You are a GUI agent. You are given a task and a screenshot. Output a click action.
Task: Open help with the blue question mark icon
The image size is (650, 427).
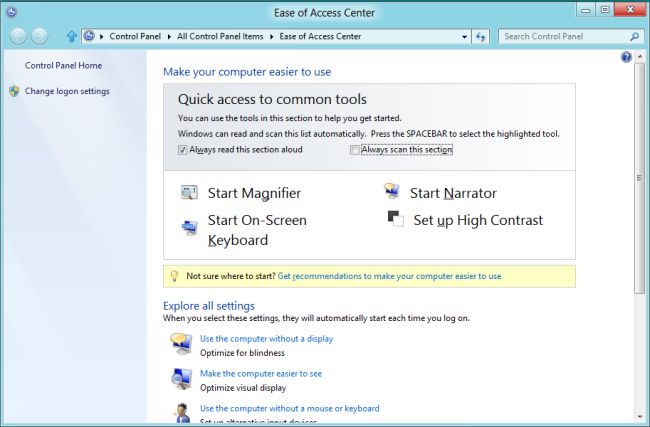tap(626, 57)
